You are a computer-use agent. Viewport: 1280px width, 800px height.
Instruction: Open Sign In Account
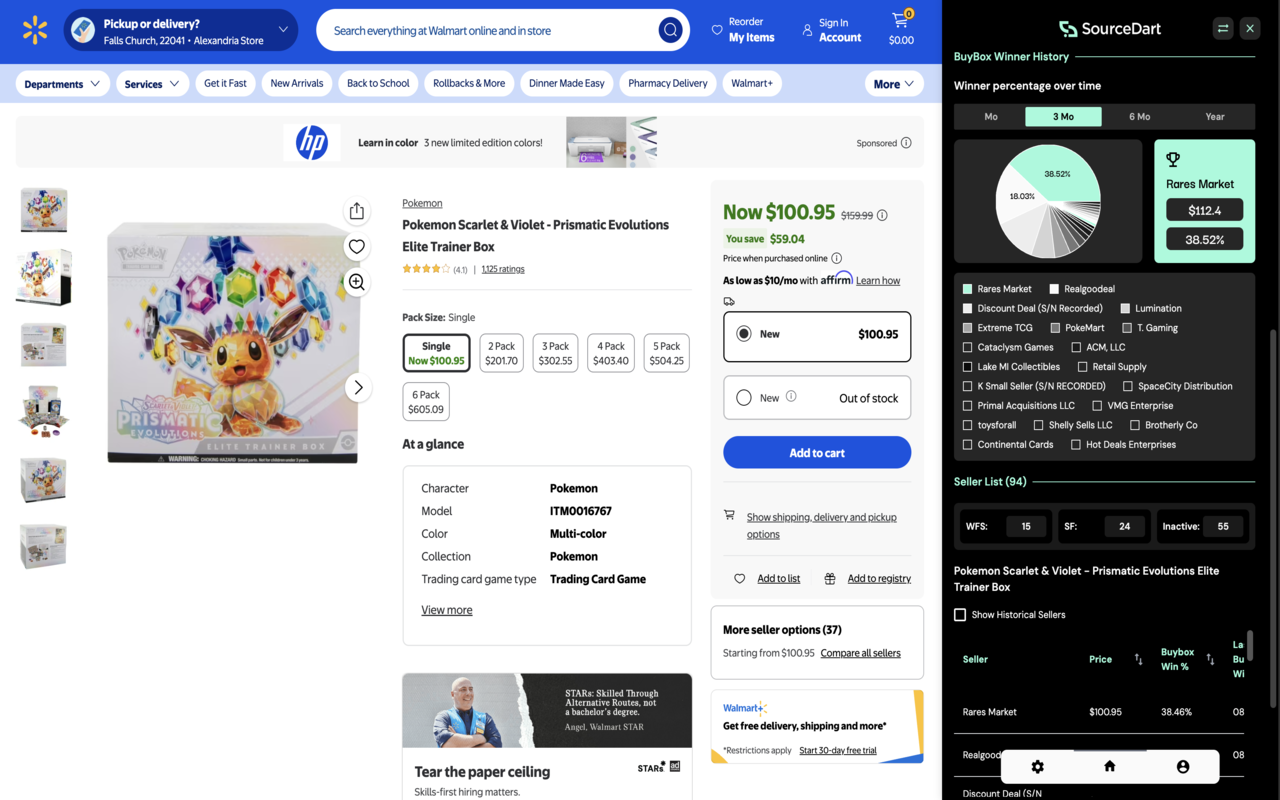pos(831,30)
